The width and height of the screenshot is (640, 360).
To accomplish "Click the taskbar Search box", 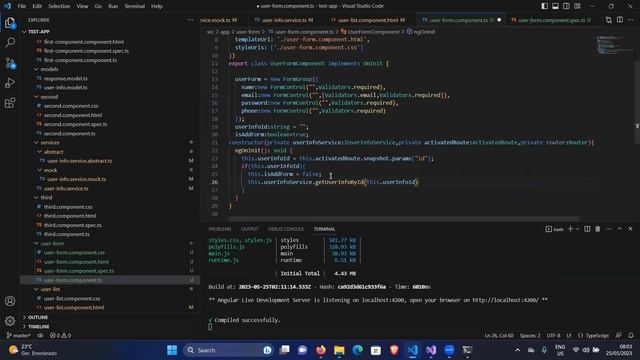I will click(229, 350).
